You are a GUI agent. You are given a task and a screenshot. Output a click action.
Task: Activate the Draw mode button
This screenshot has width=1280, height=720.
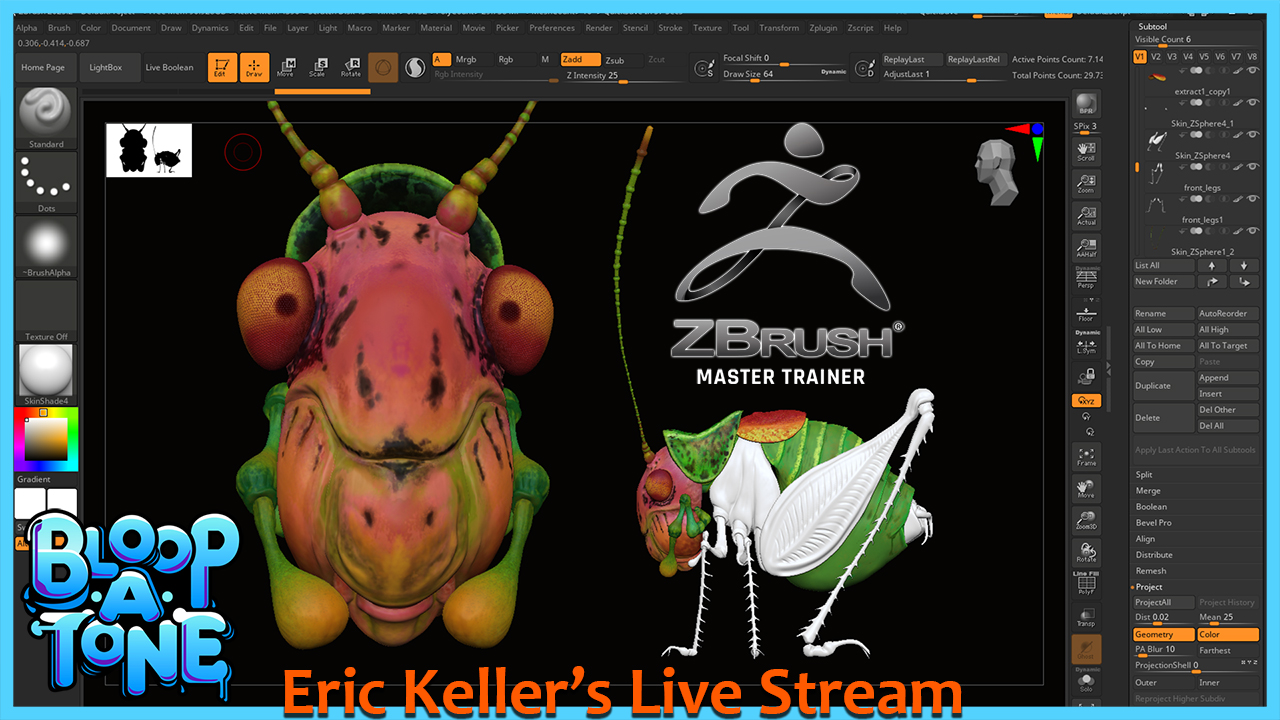pos(255,68)
